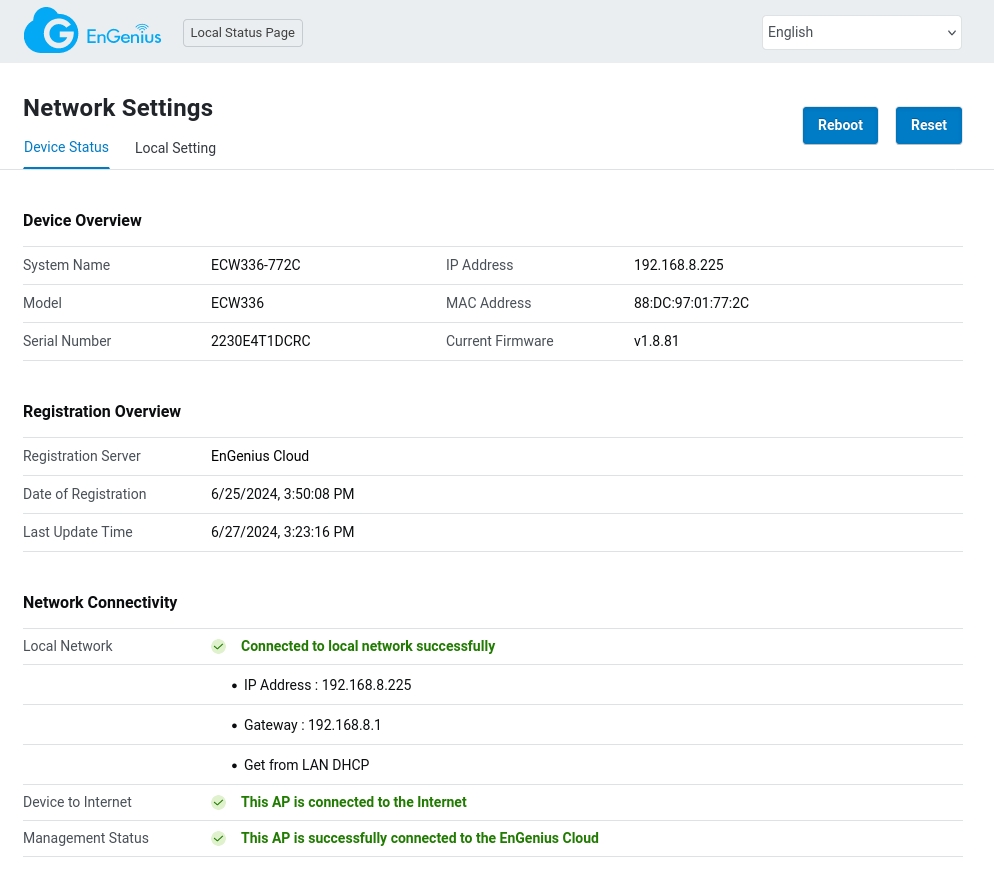Click the IP address value 192.168.8.225

678,266
